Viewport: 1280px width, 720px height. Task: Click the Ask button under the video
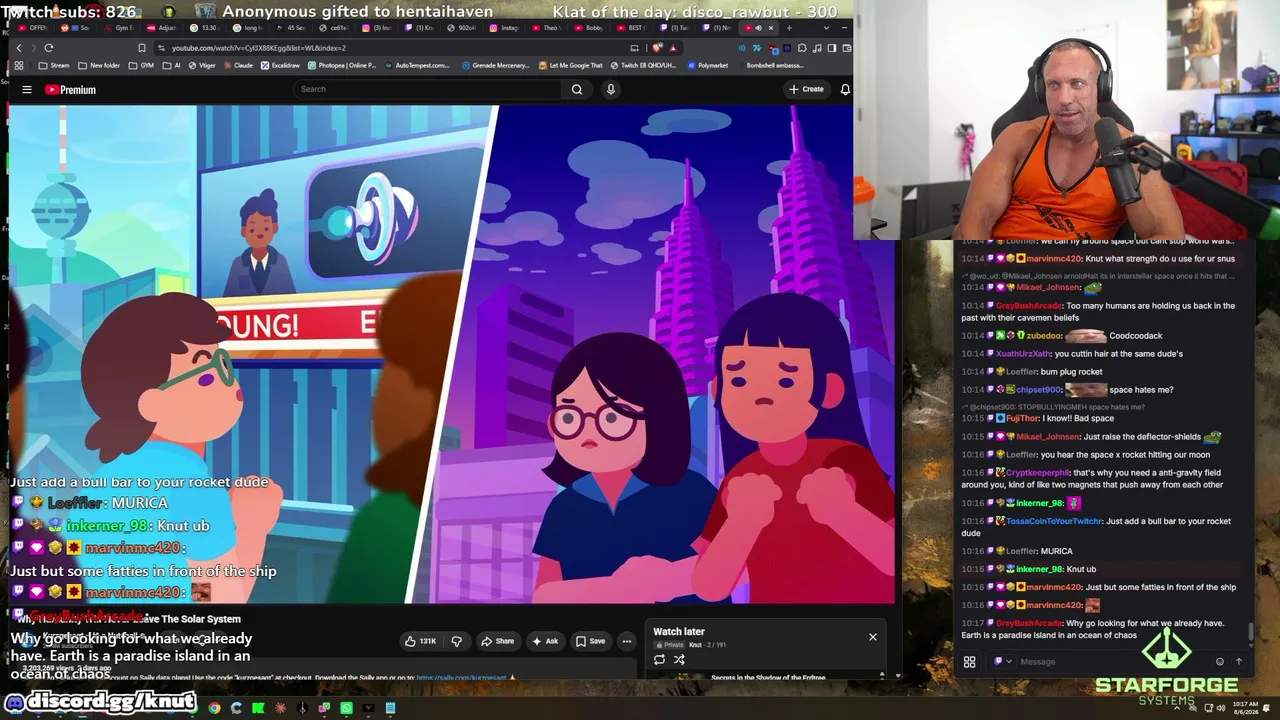545,641
